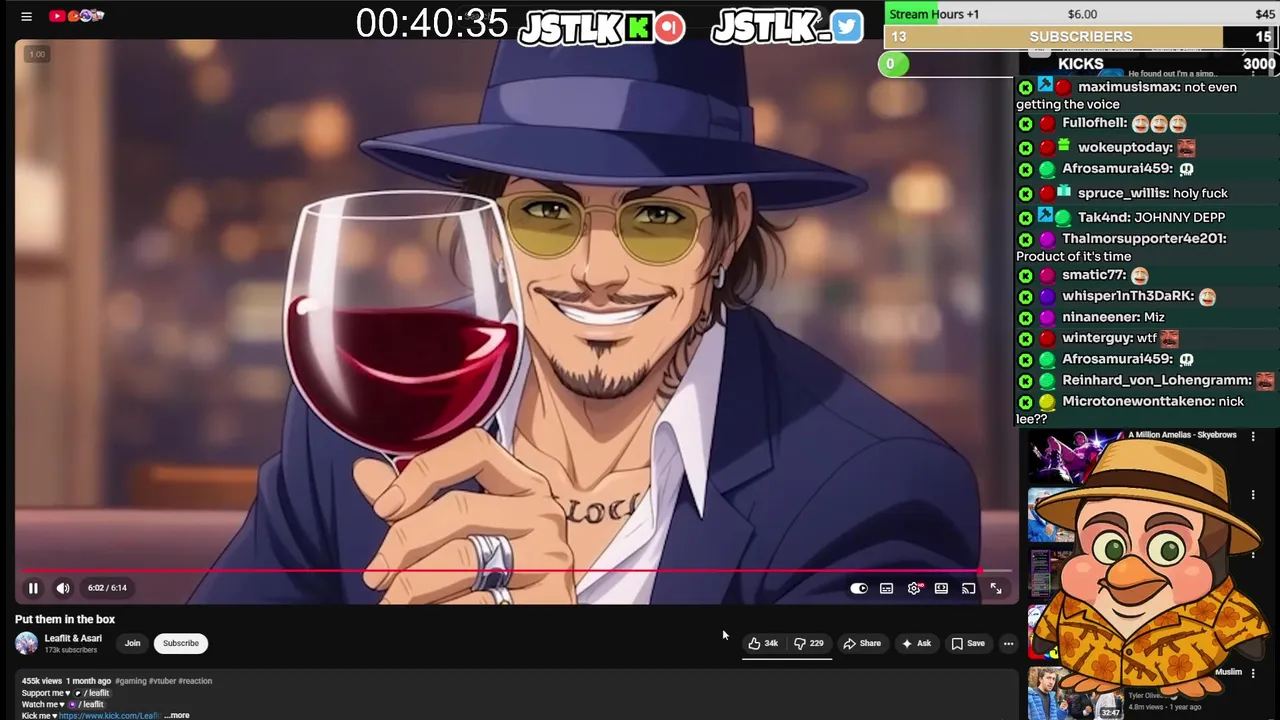1280x720 pixels.
Task: Click the username whisper1nTh3DaRK in chat
Action: [1127, 296]
